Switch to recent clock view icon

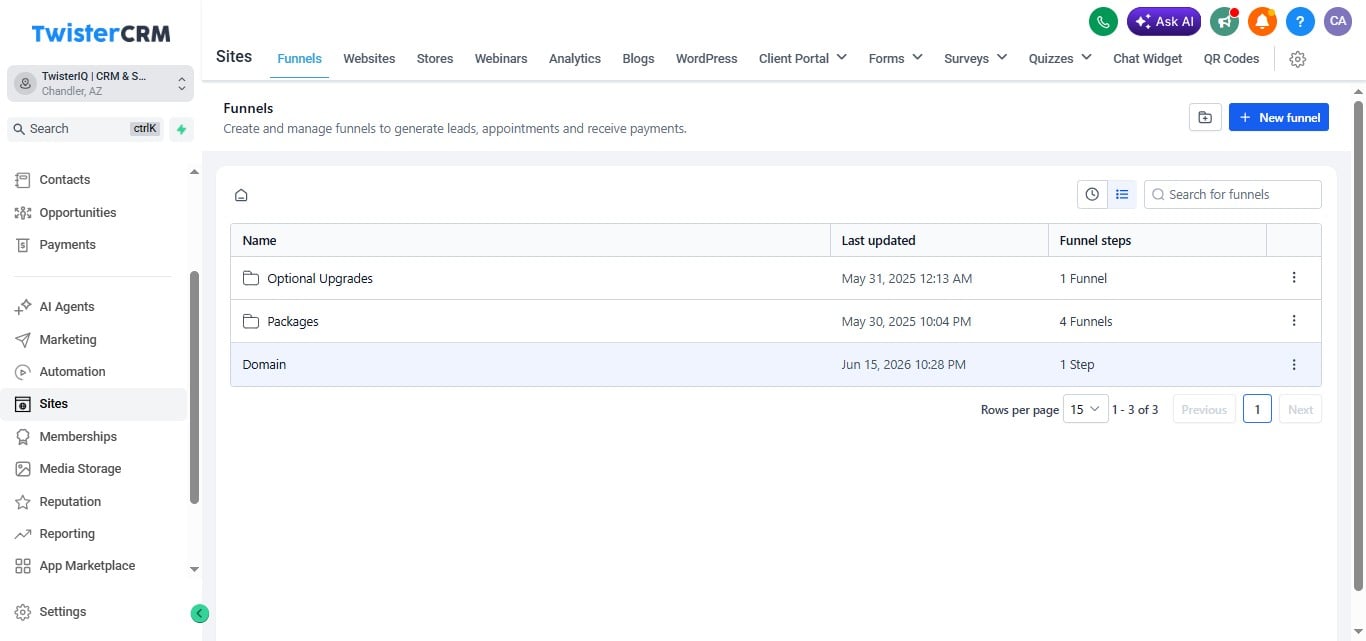point(1092,194)
